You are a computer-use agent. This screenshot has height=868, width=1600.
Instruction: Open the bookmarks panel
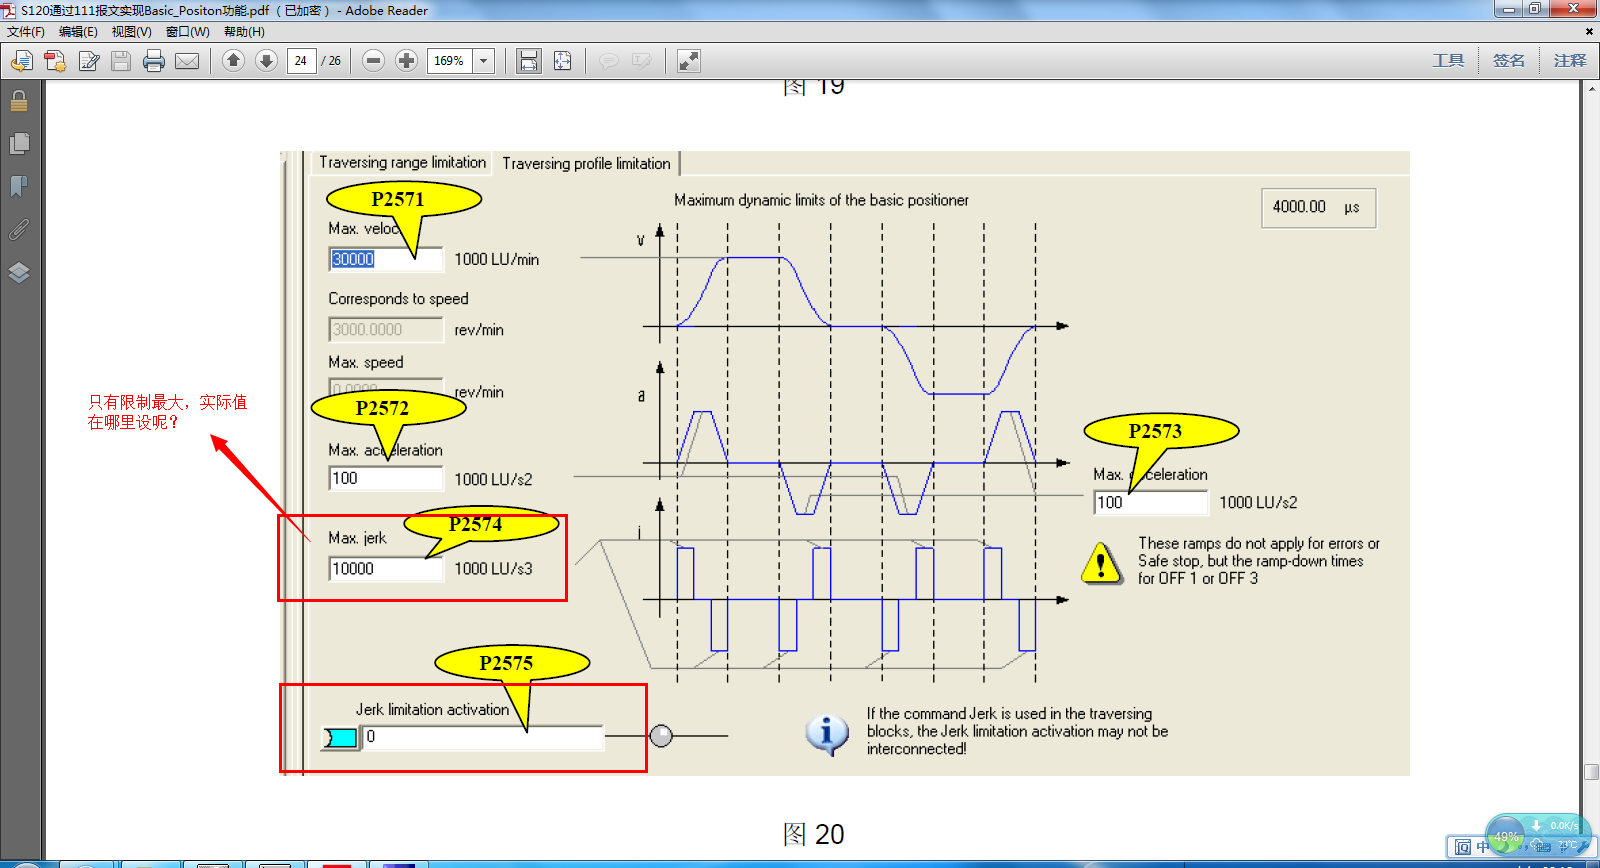tap(19, 187)
